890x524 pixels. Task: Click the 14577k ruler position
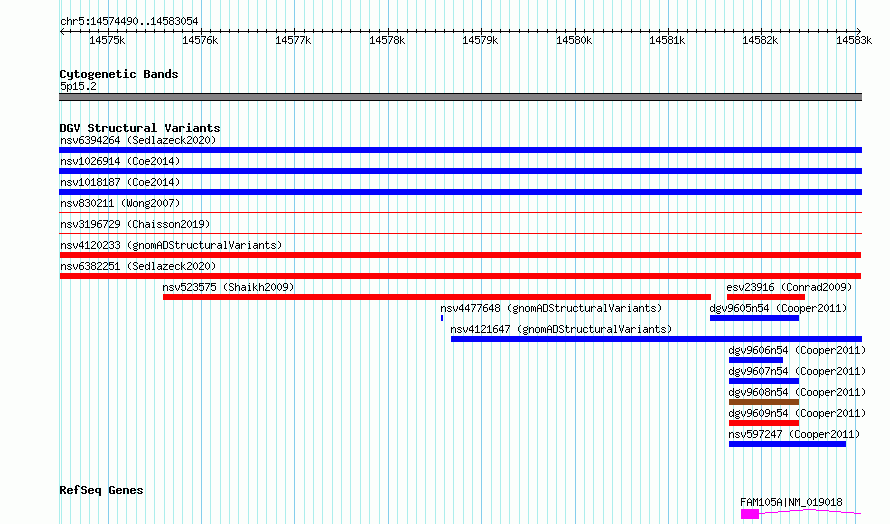[x=293, y=40]
